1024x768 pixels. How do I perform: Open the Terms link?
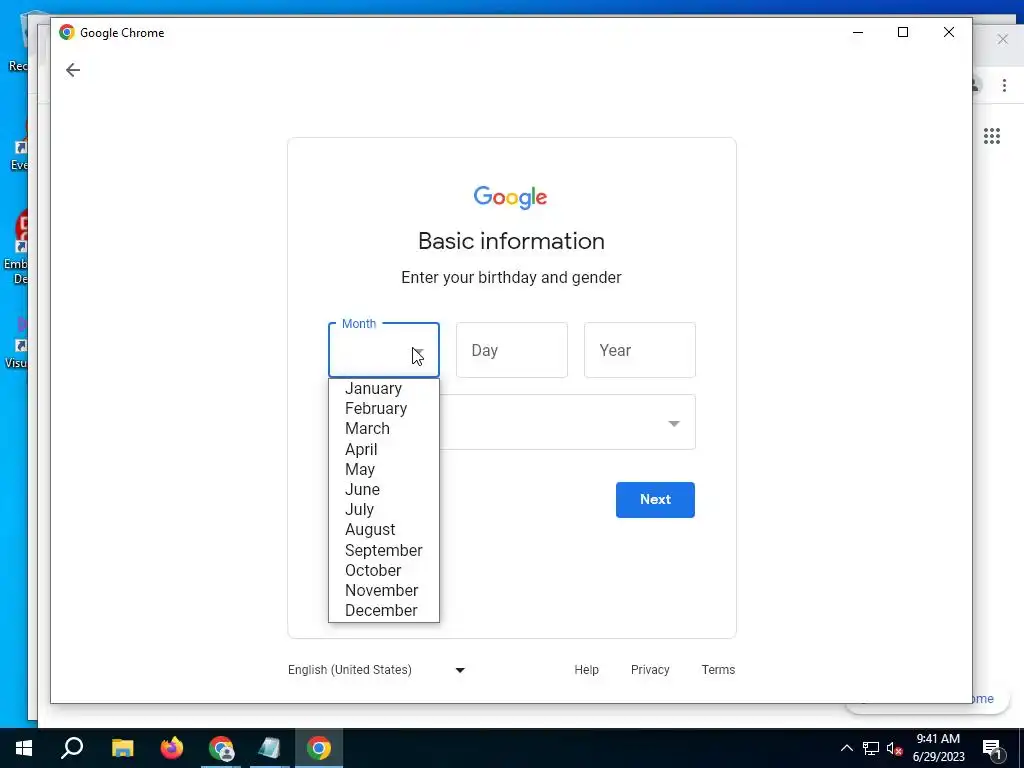[x=718, y=670]
